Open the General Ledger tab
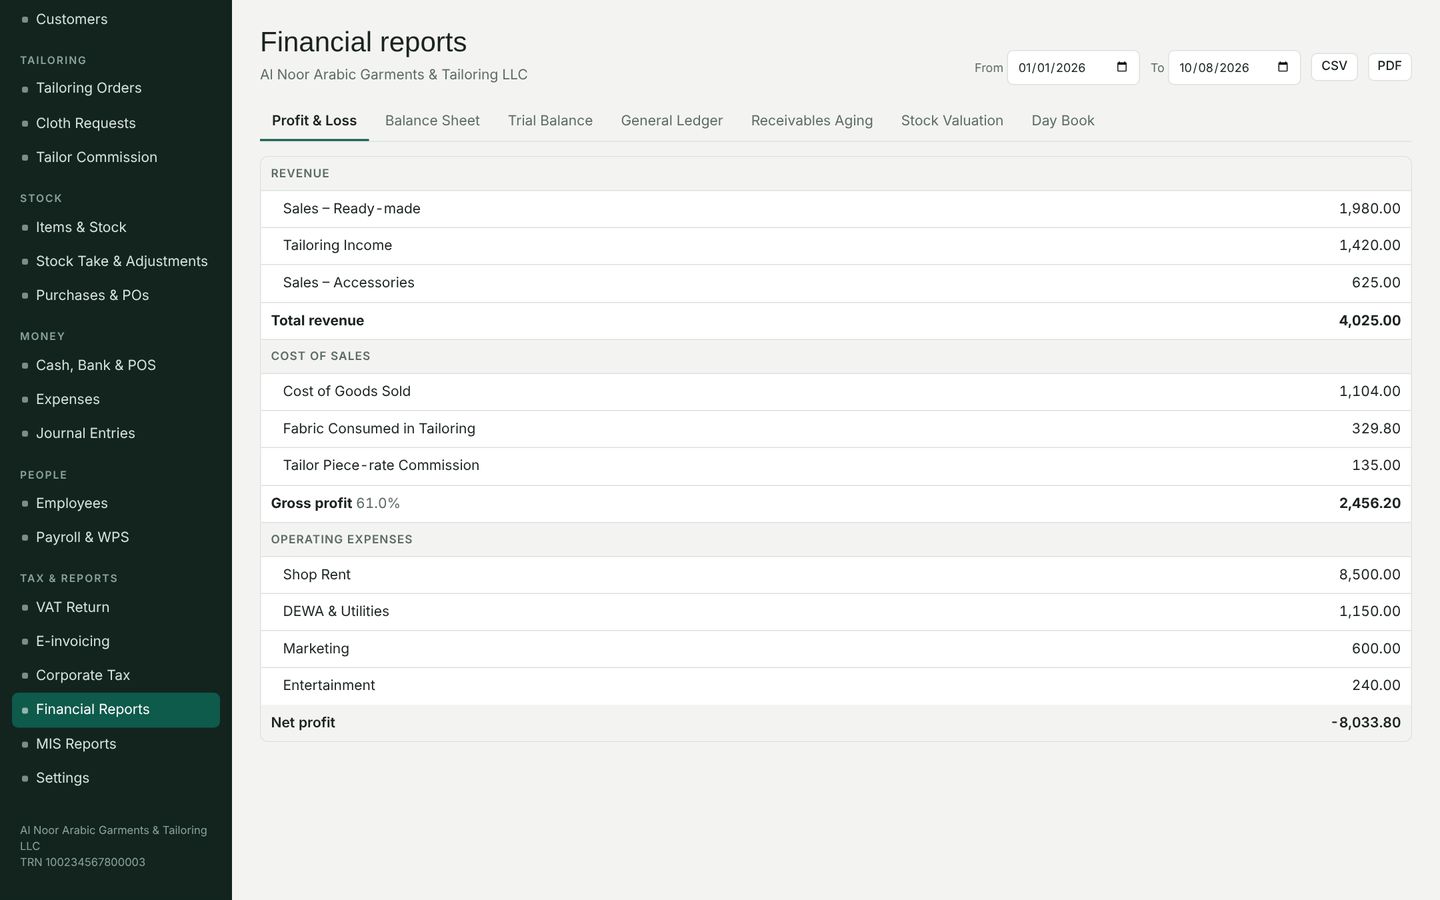The width and height of the screenshot is (1440, 900). coord(672,121)
